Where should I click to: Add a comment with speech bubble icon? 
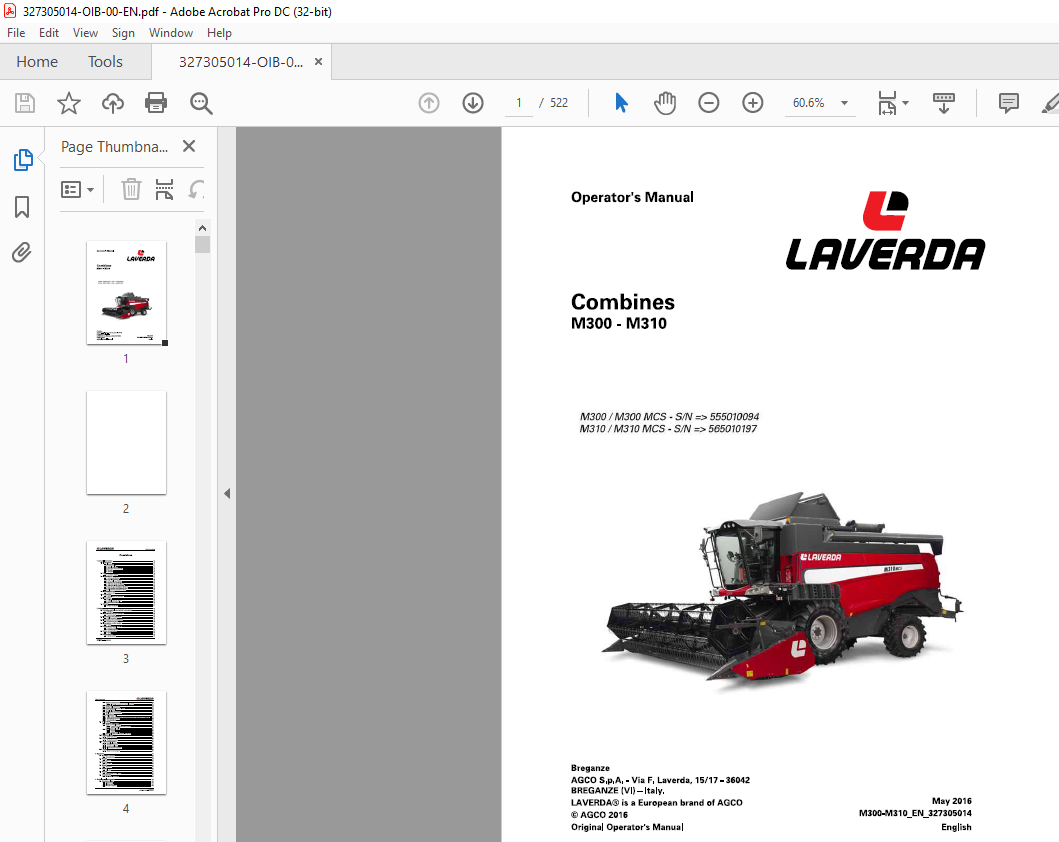1008,103
